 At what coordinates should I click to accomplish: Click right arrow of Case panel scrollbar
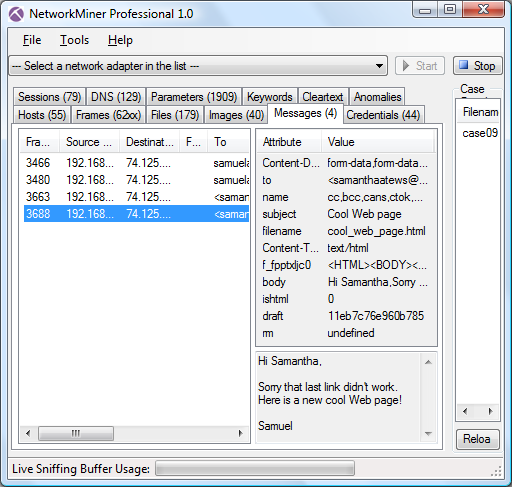[490, 411]
